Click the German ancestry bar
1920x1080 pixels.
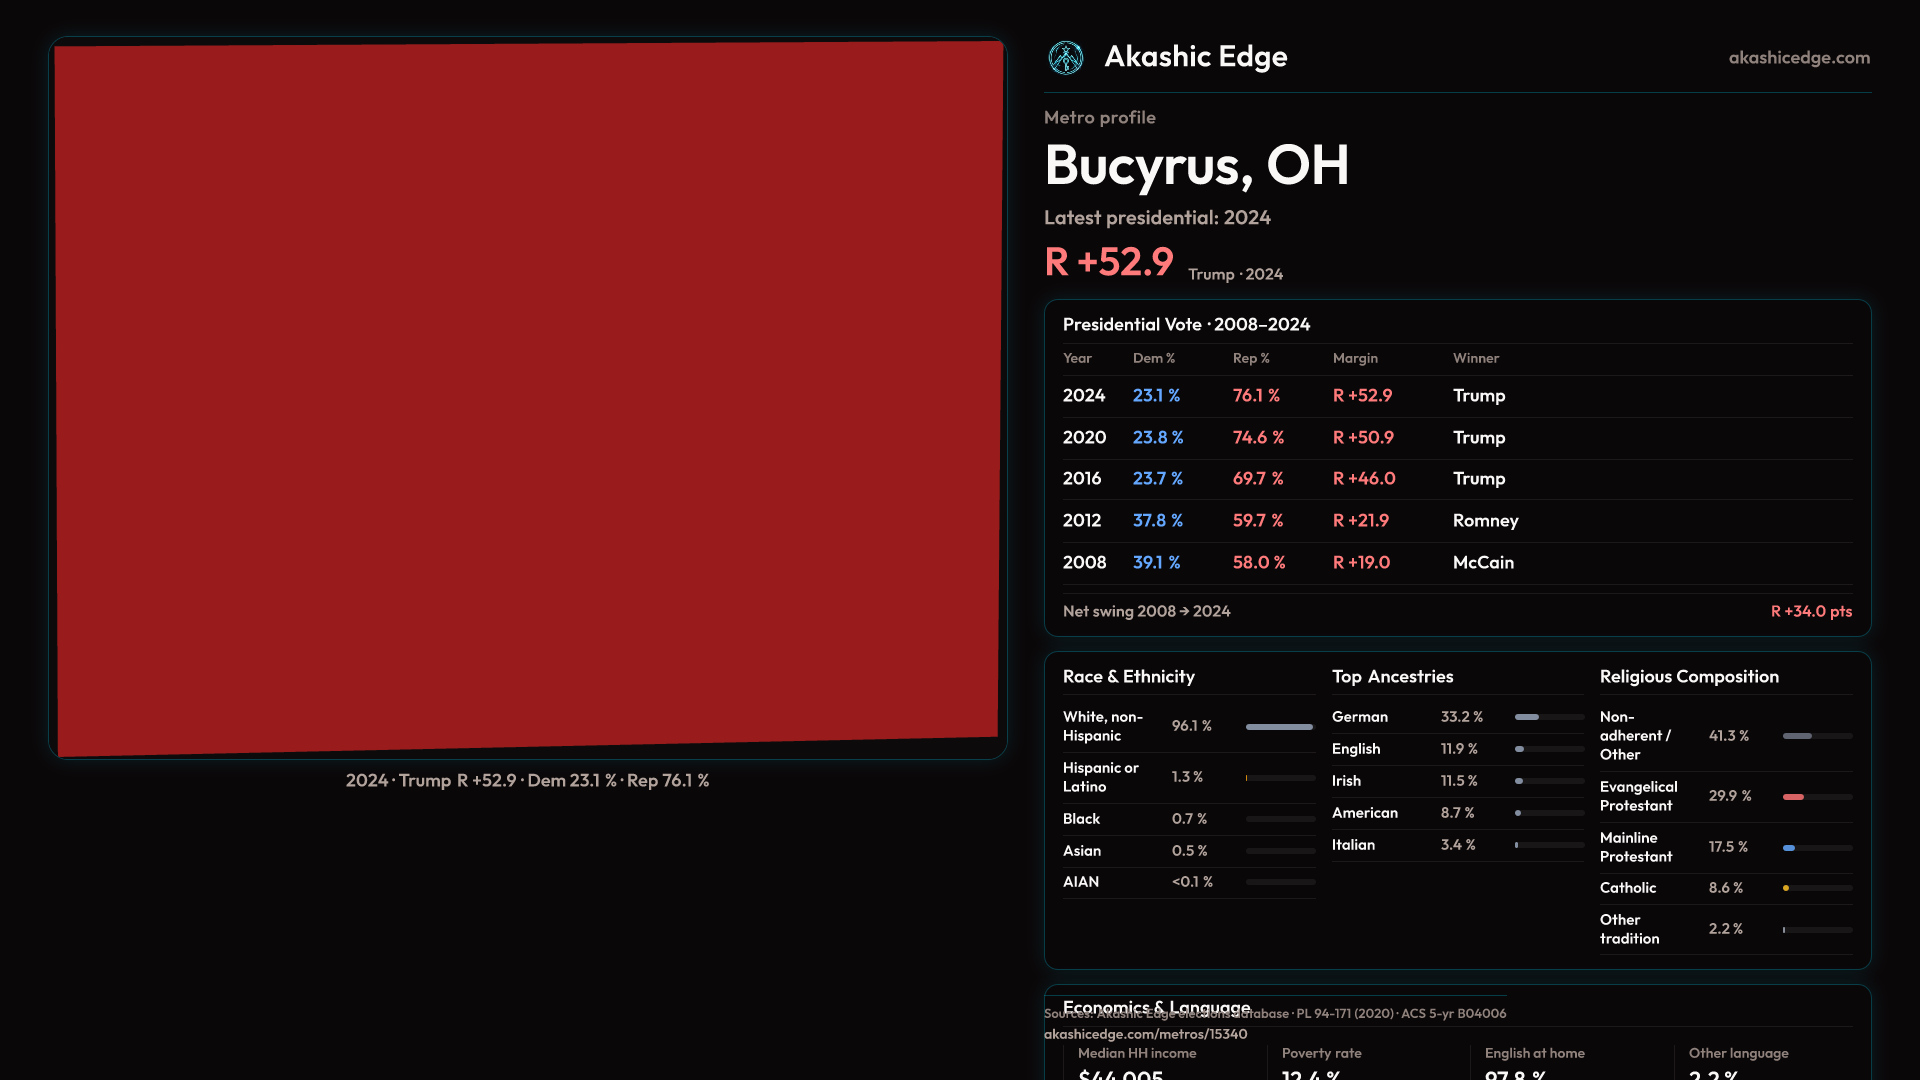(1527, 717)
